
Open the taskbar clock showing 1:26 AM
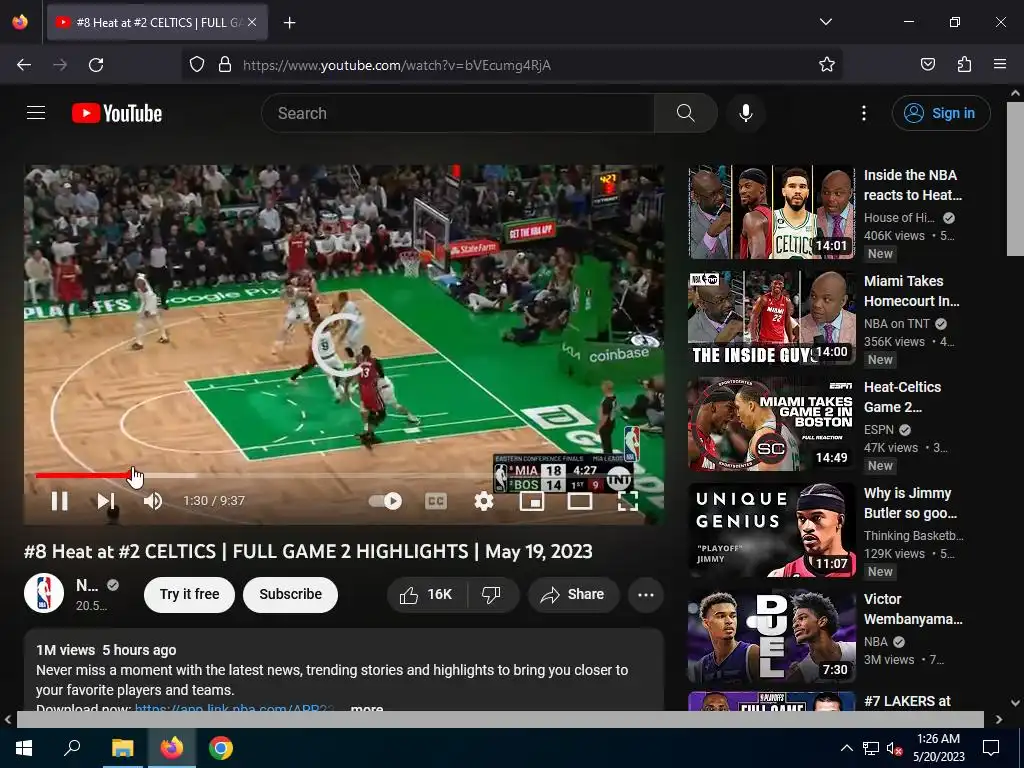(938, 748)
